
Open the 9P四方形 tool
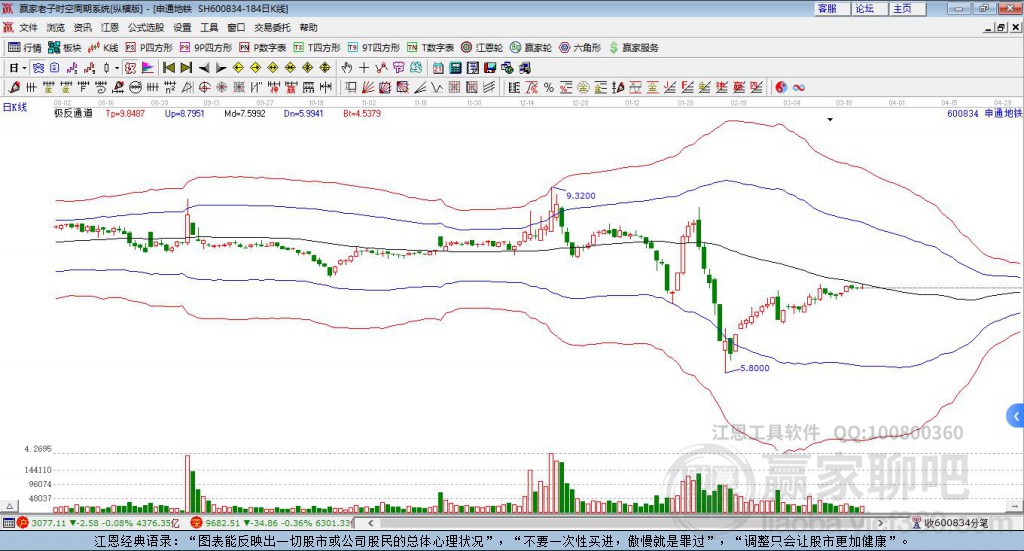pyautogui.click(x=206, y=48)
